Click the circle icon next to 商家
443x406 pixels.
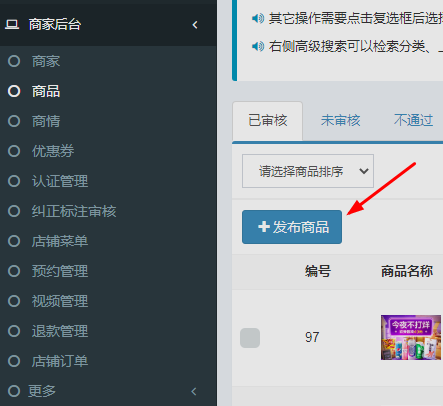click(14, 61)
